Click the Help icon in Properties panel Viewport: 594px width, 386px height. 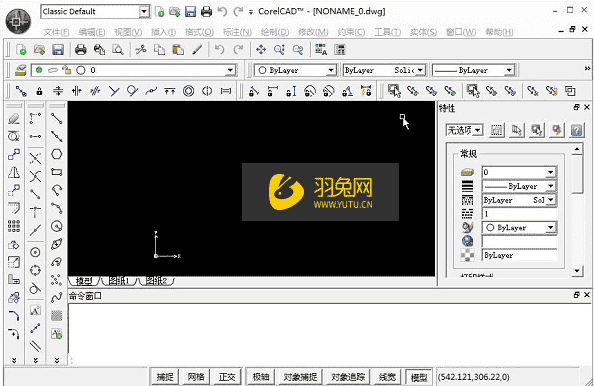tap(576, 130)
